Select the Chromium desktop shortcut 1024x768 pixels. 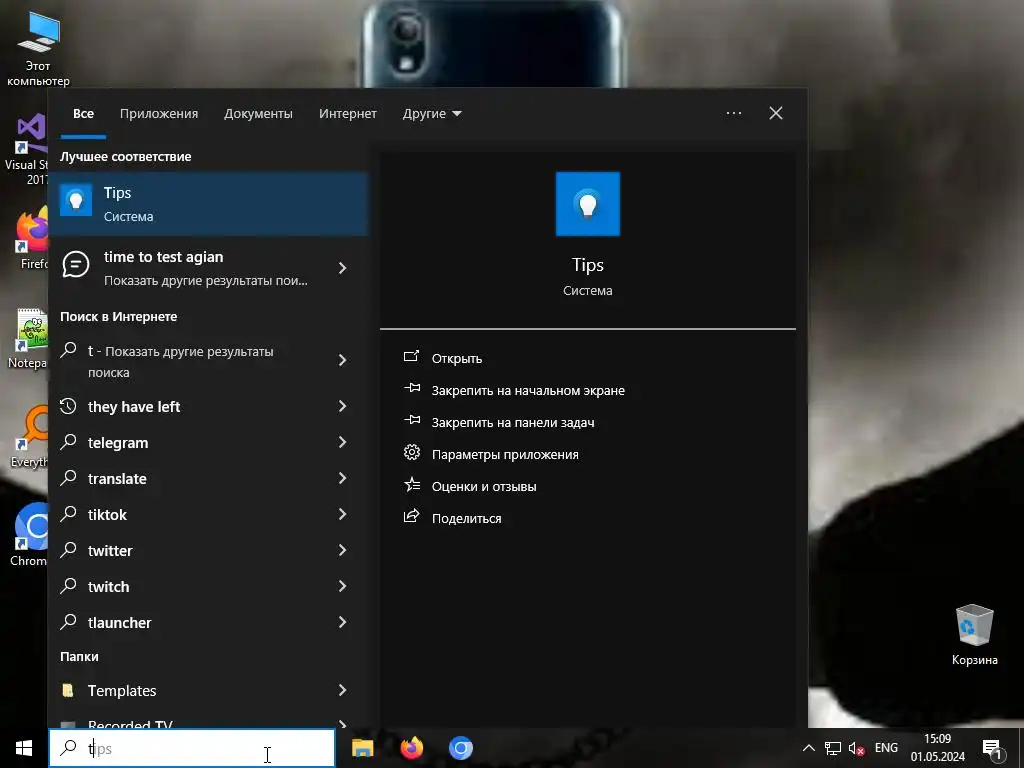point(29,535)
